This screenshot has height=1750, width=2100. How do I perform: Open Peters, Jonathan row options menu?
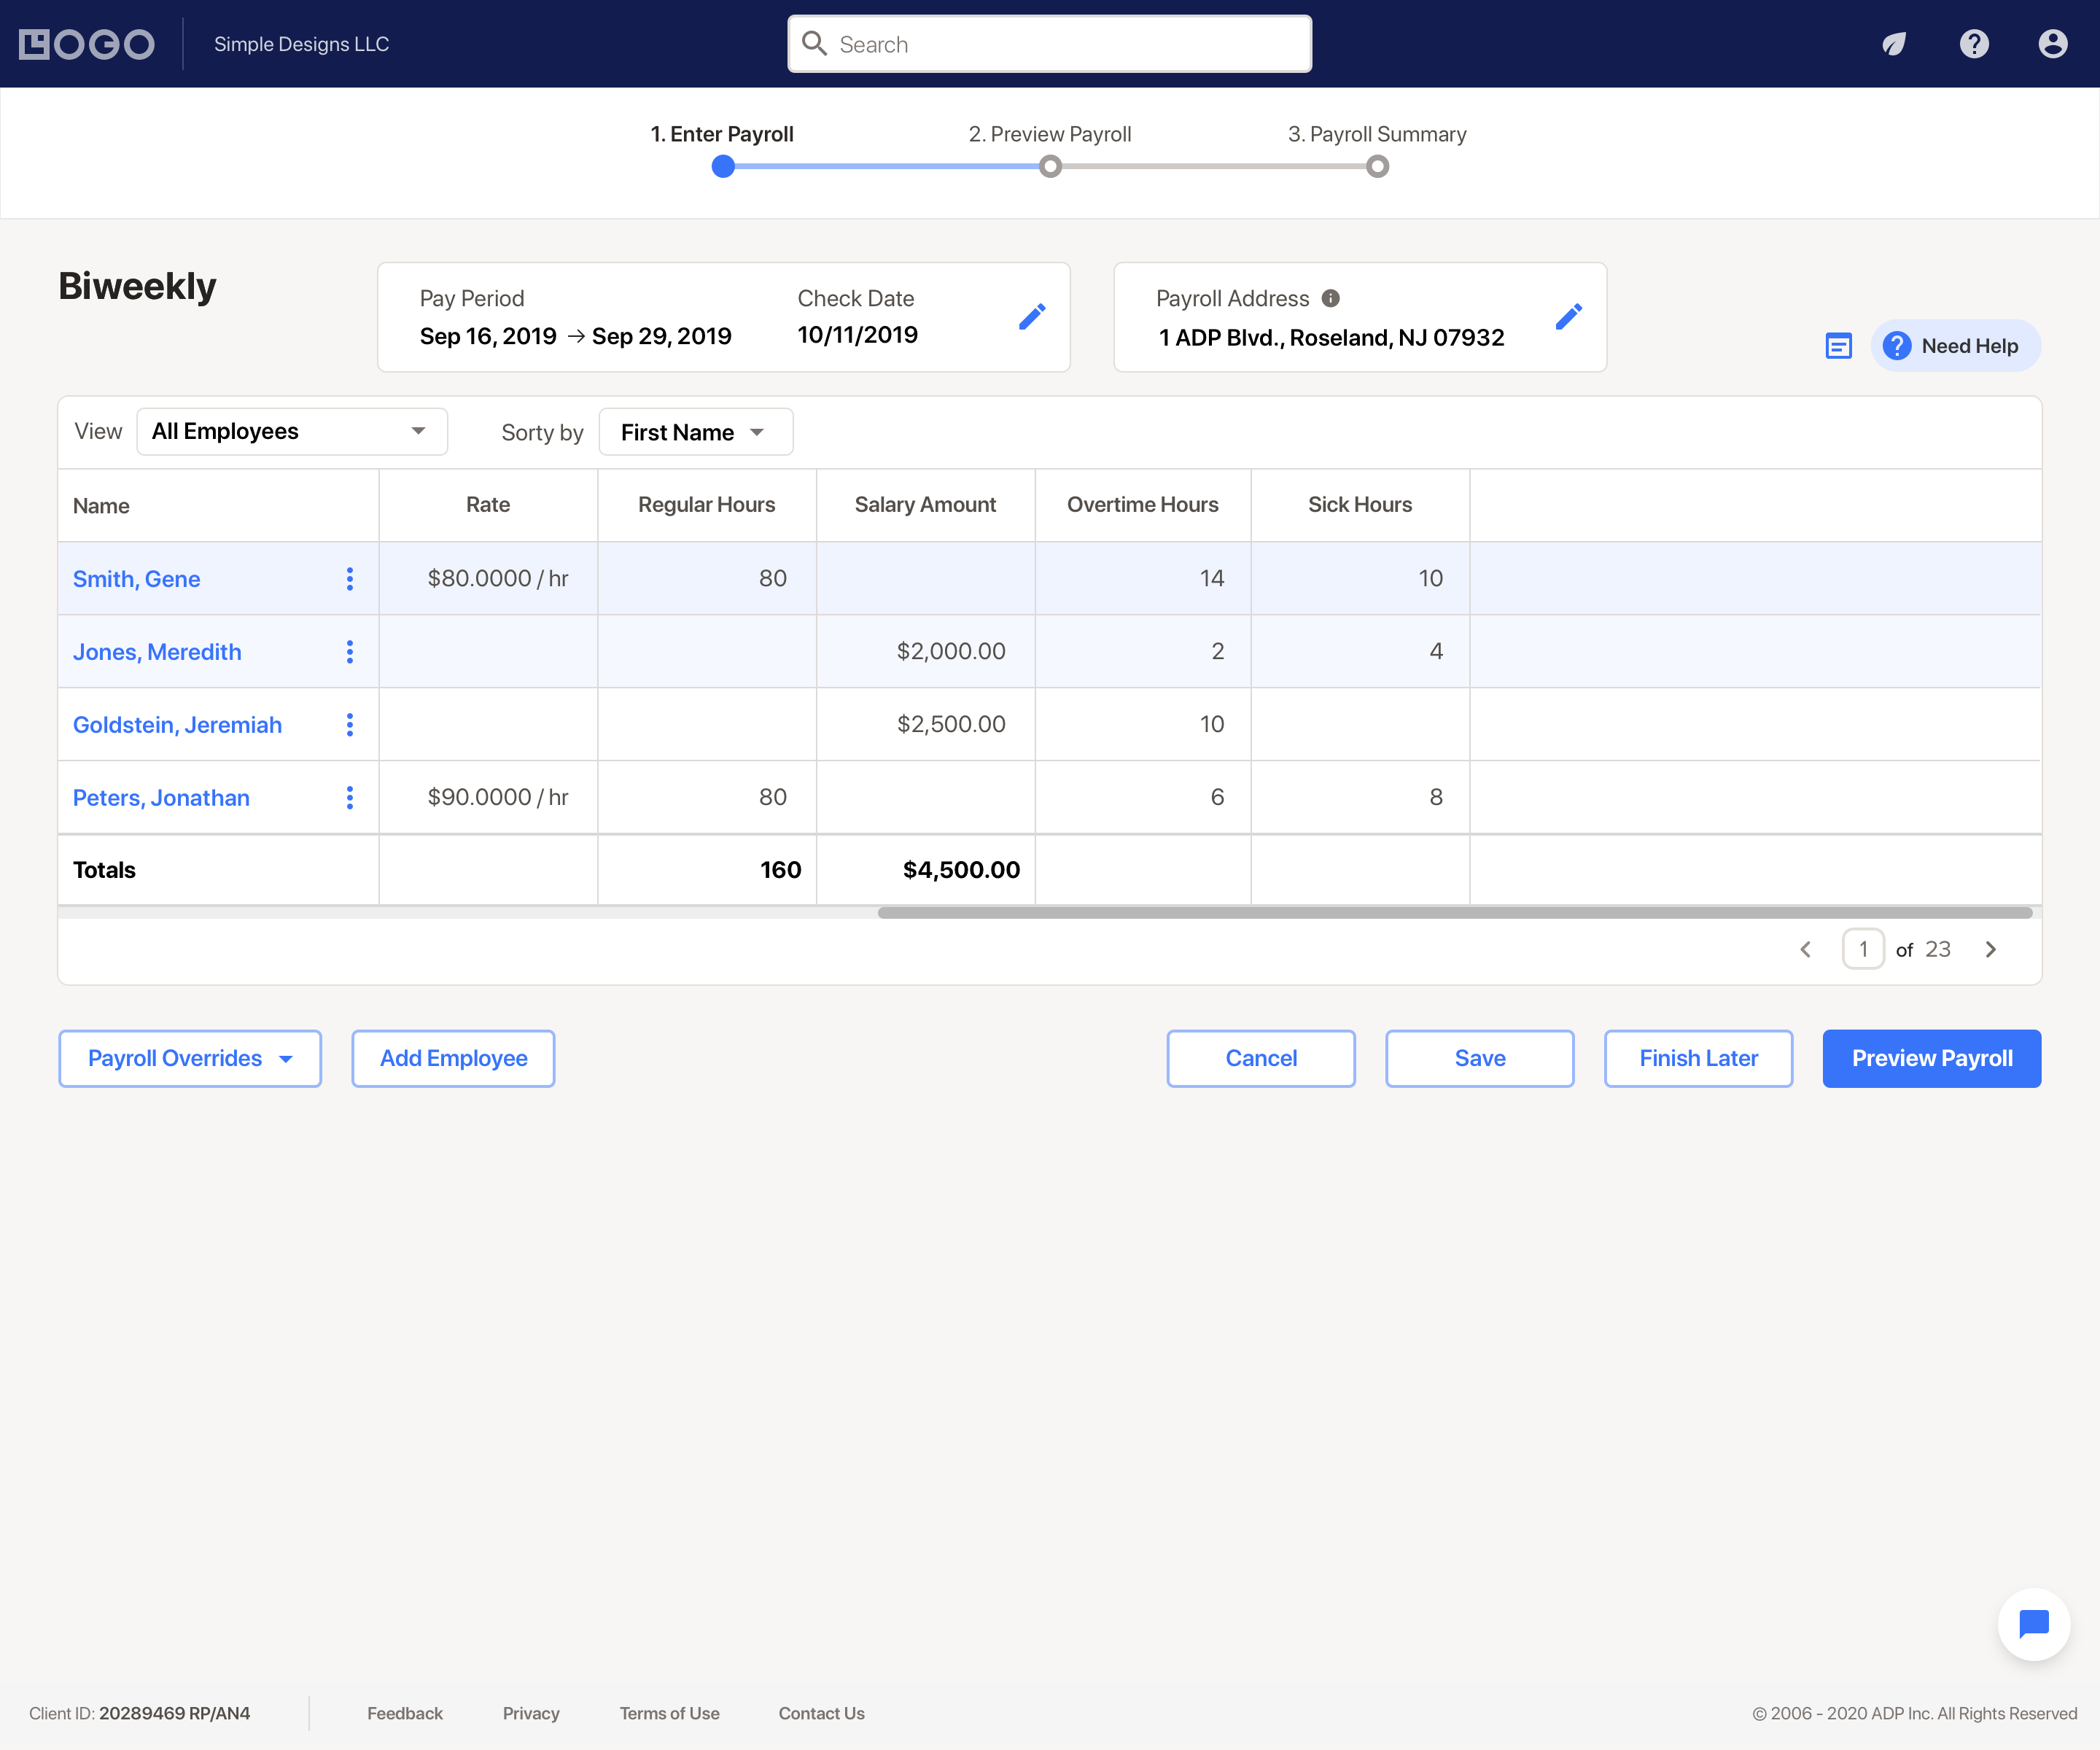point(350,797)
